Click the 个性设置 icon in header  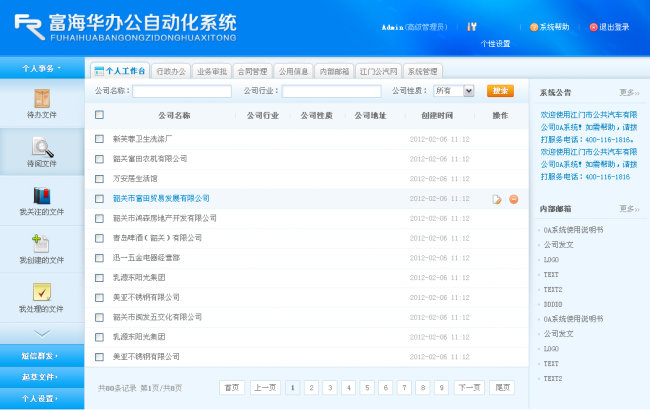point(472,27)
